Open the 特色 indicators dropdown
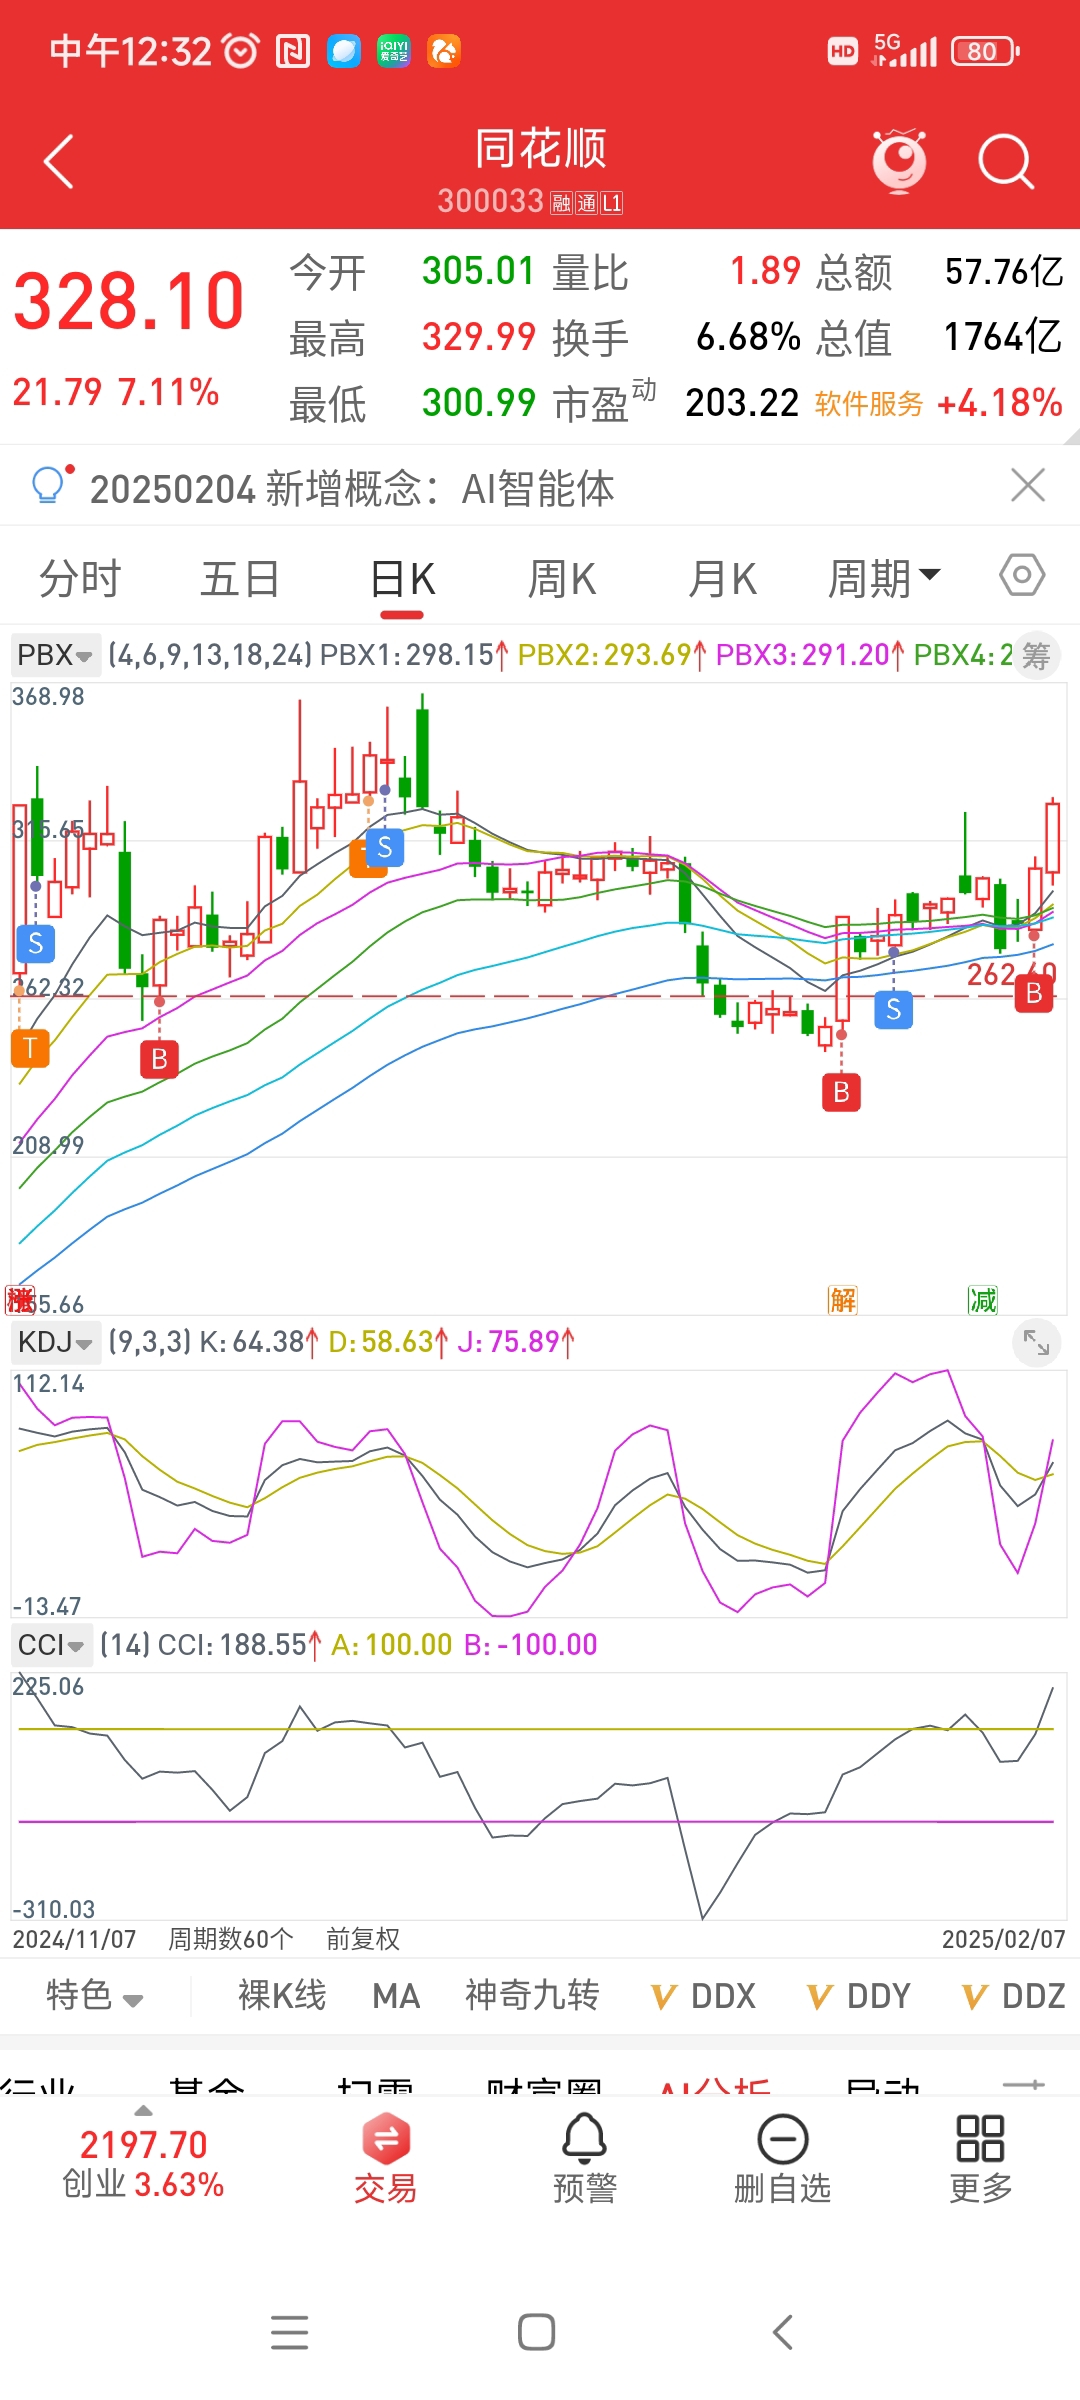Screen dimensions: 1080x2400 pos(94,1995)
